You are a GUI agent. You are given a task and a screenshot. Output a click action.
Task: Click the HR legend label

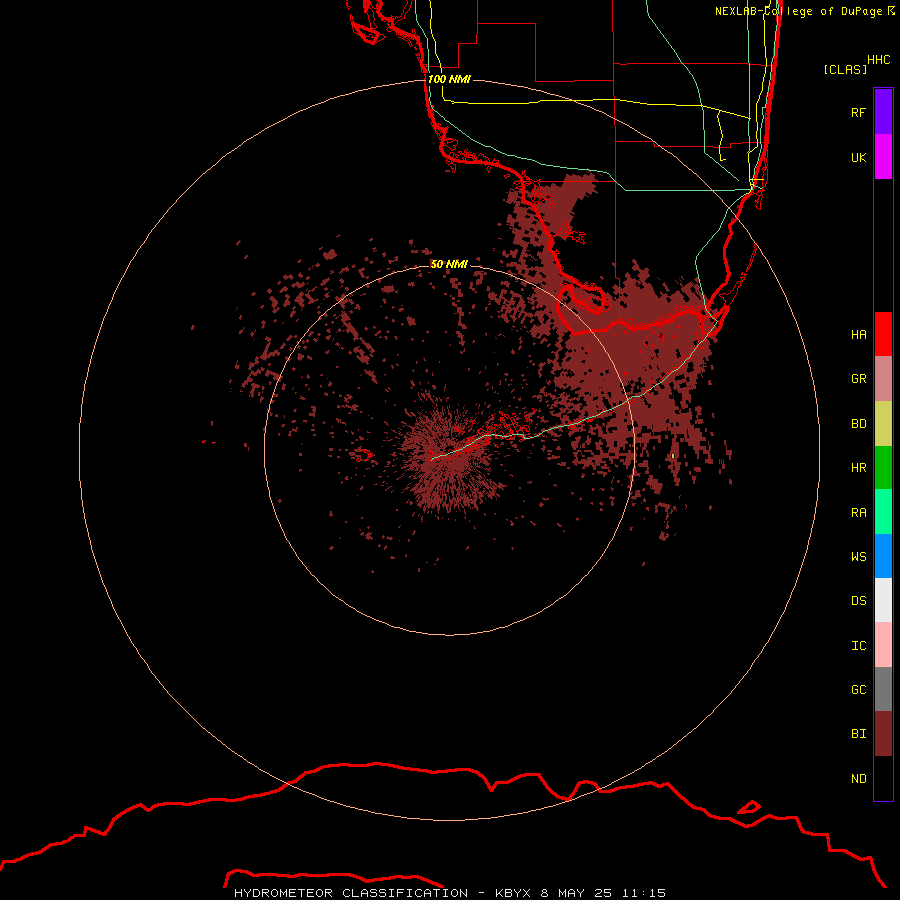(858, 468)
